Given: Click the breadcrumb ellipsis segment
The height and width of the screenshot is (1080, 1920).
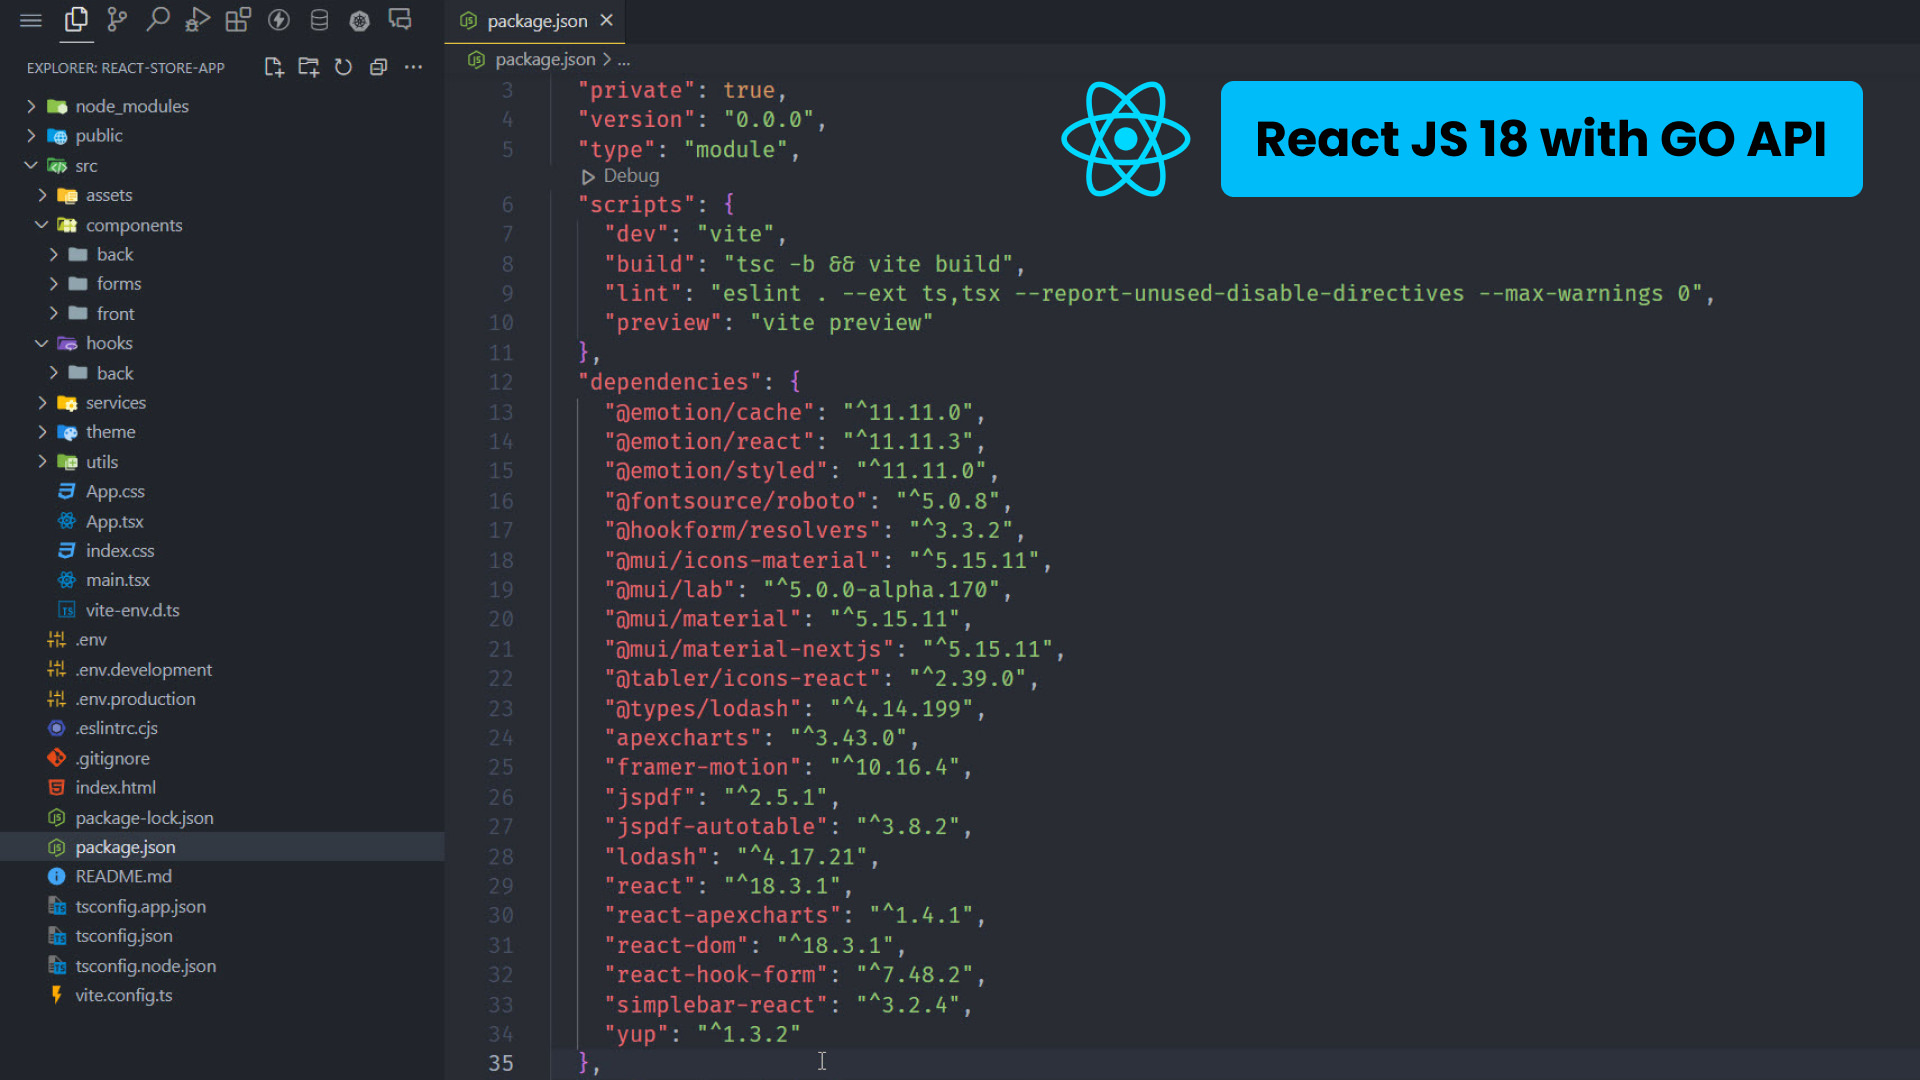Looking at the screenshot, I should tap(624, 59).
